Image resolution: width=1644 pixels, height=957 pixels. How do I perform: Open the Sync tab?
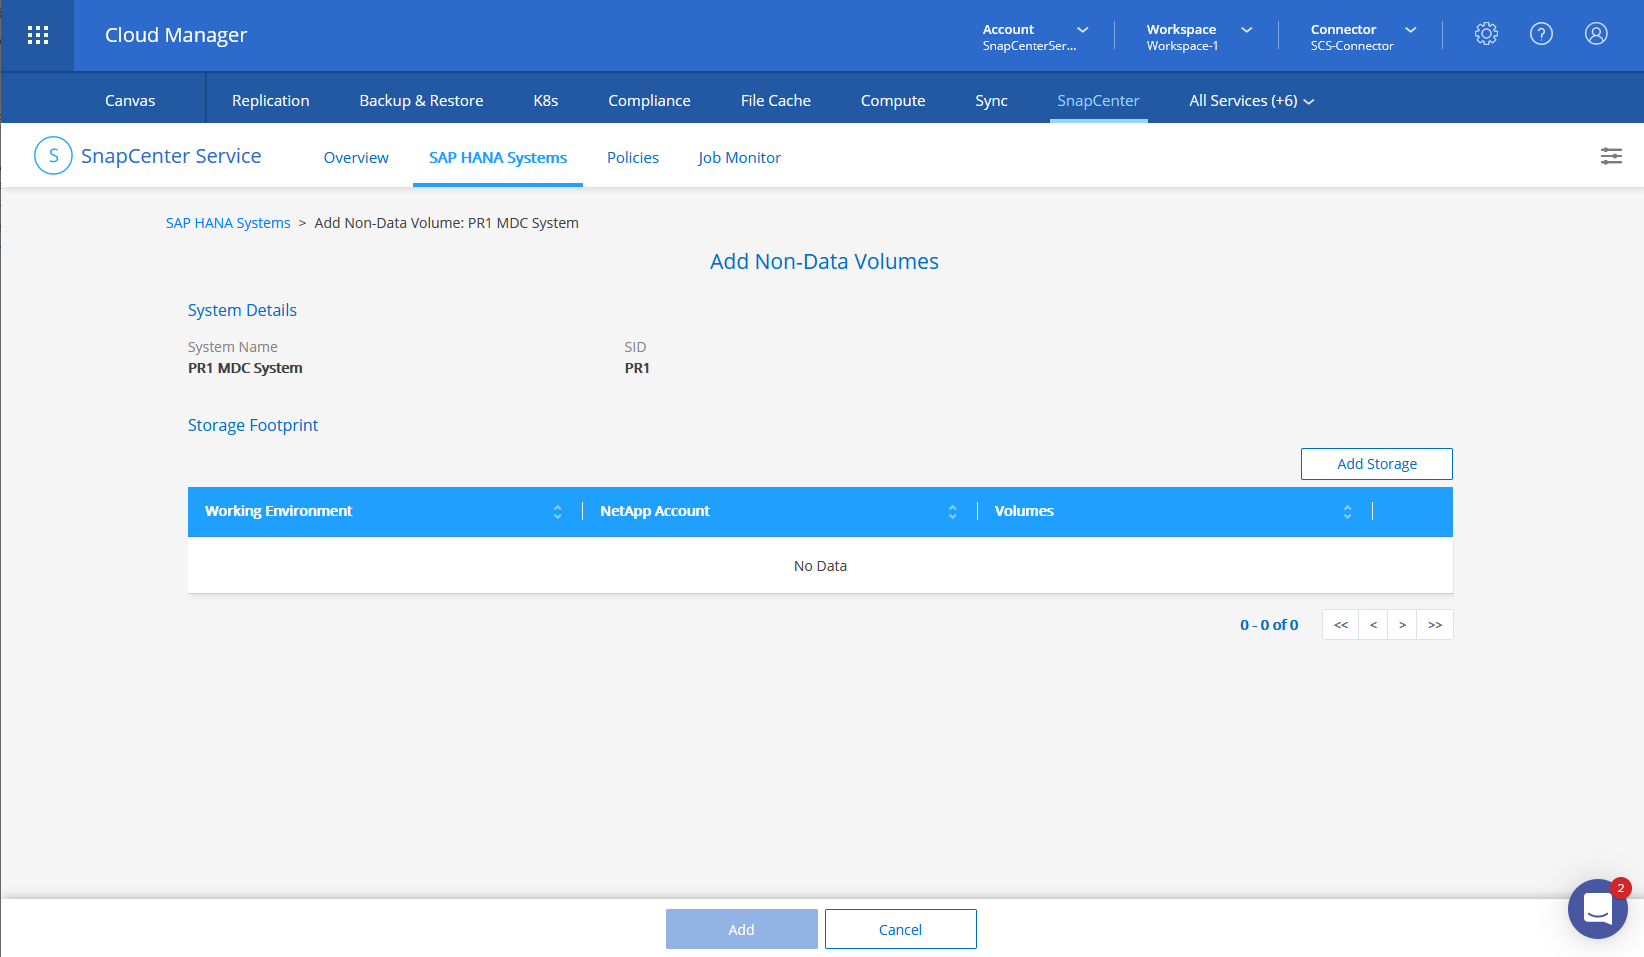pyautogui.click(x=991, y=101)
